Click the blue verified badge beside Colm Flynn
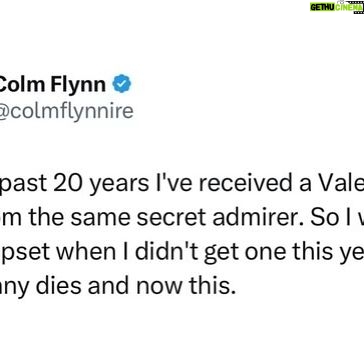364x364 pixels. pyautogui.click(x=122, y=84)
